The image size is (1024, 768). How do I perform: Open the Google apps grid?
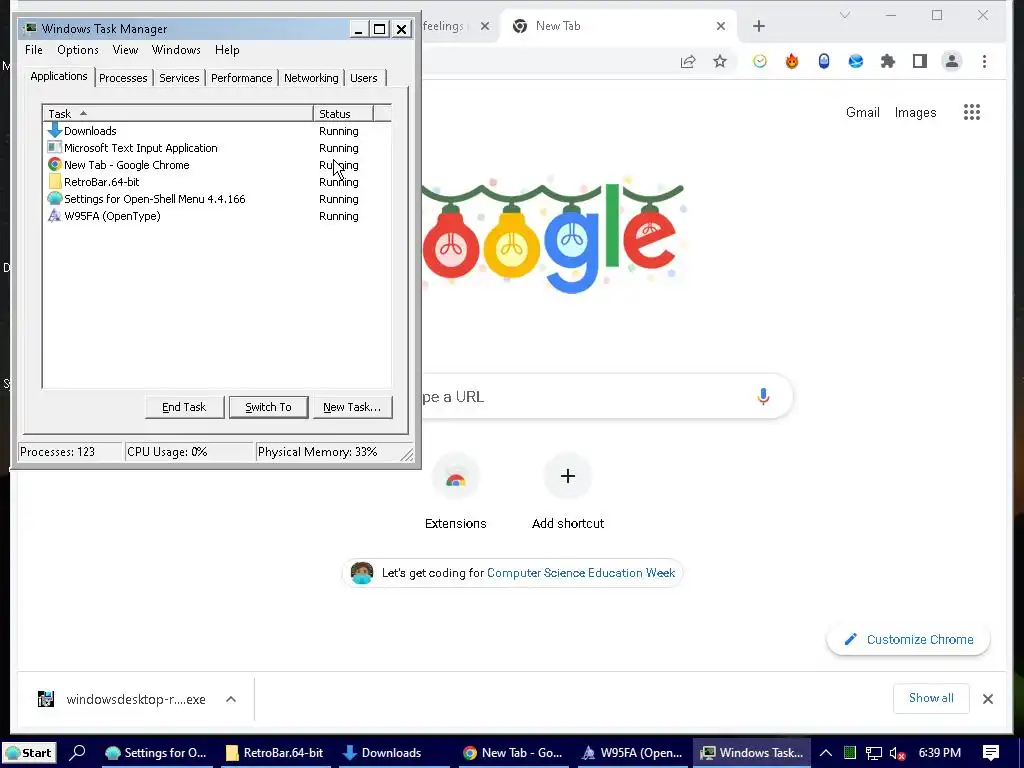[972, 112]
